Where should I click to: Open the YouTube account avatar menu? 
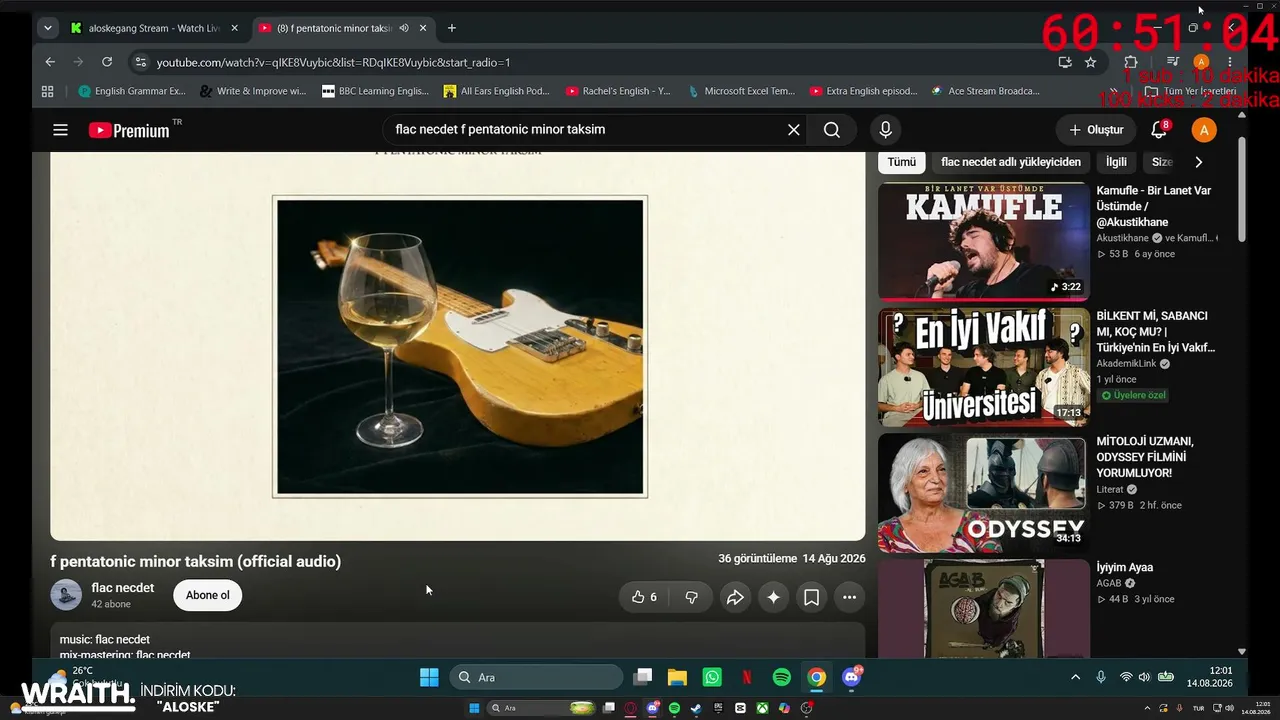click(x=1204, y=130)
